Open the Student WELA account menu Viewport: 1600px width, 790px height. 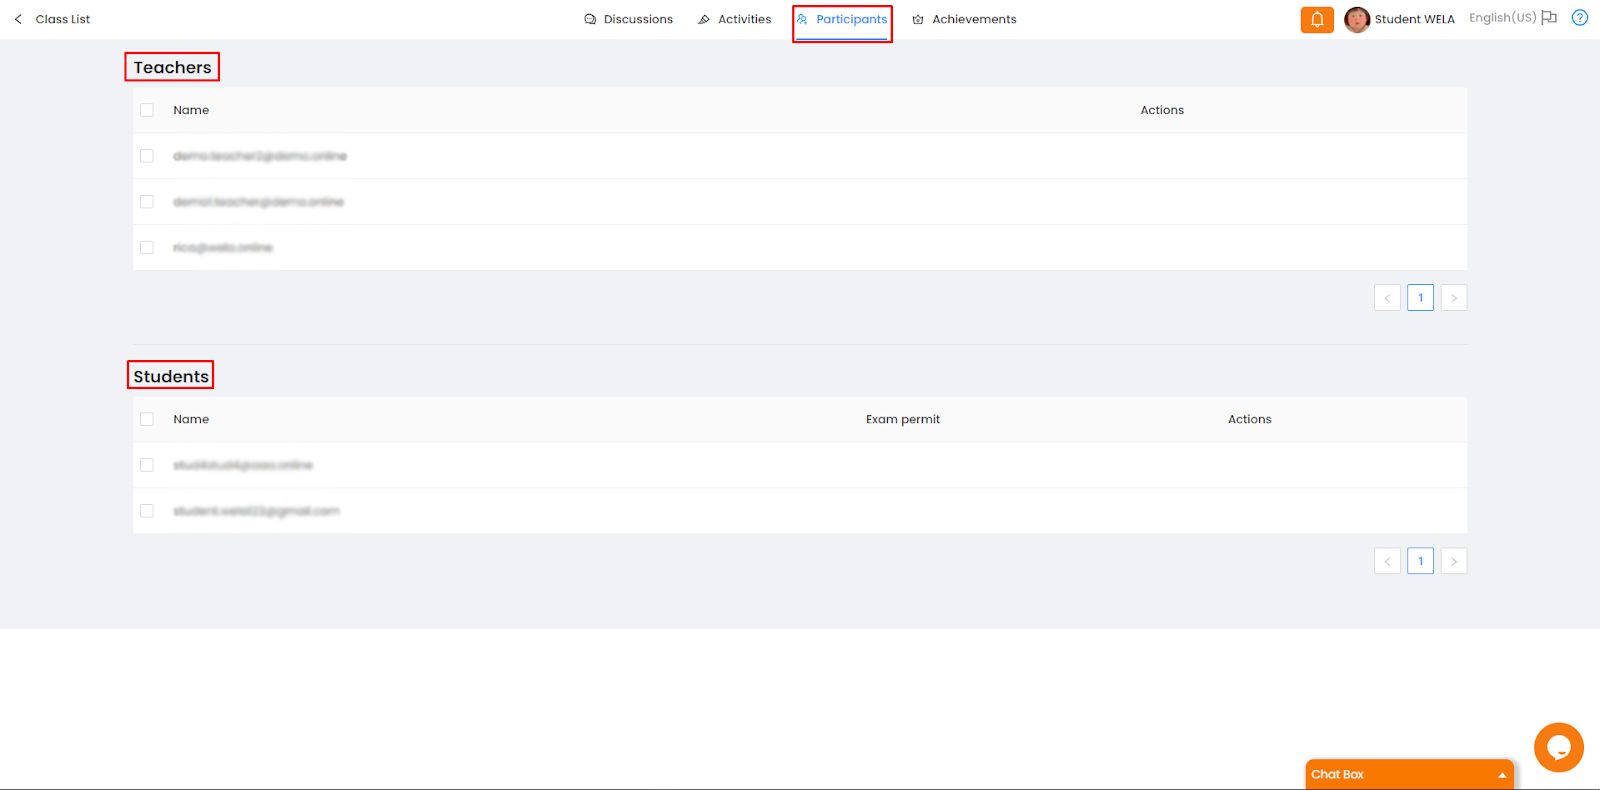coord(1414,19)
